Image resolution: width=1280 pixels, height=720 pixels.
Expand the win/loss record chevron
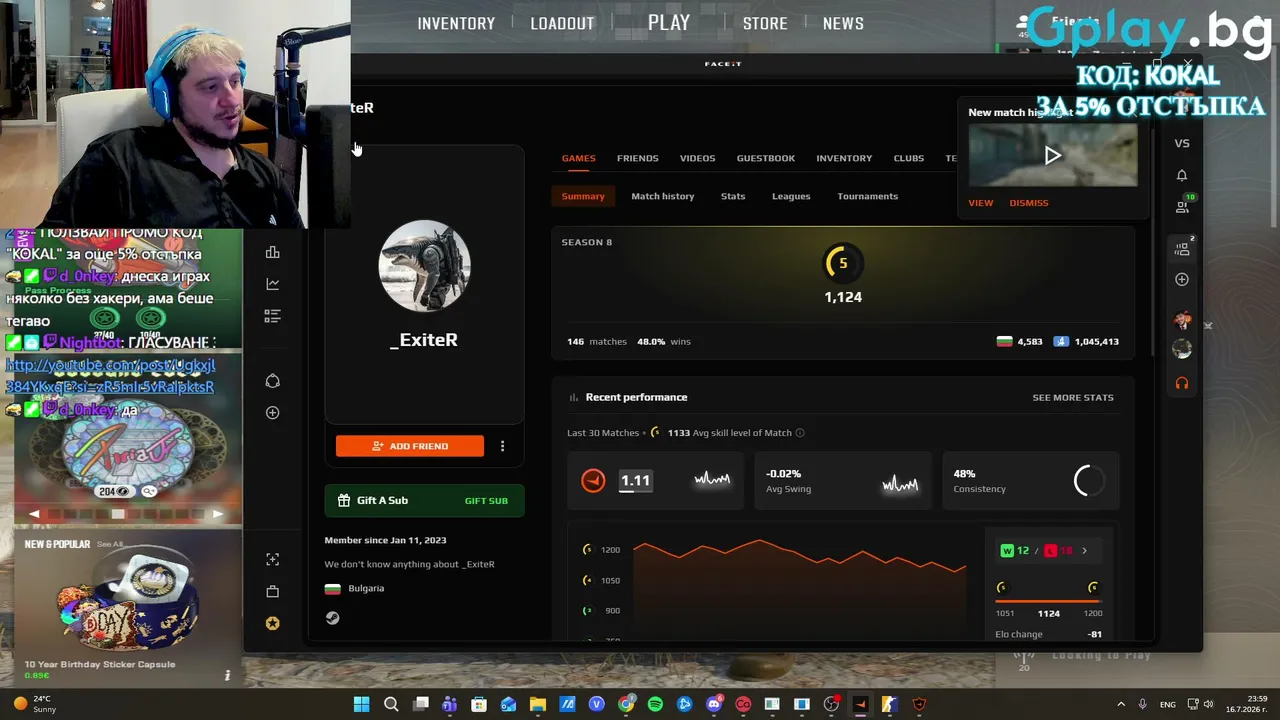[1084, 551]
